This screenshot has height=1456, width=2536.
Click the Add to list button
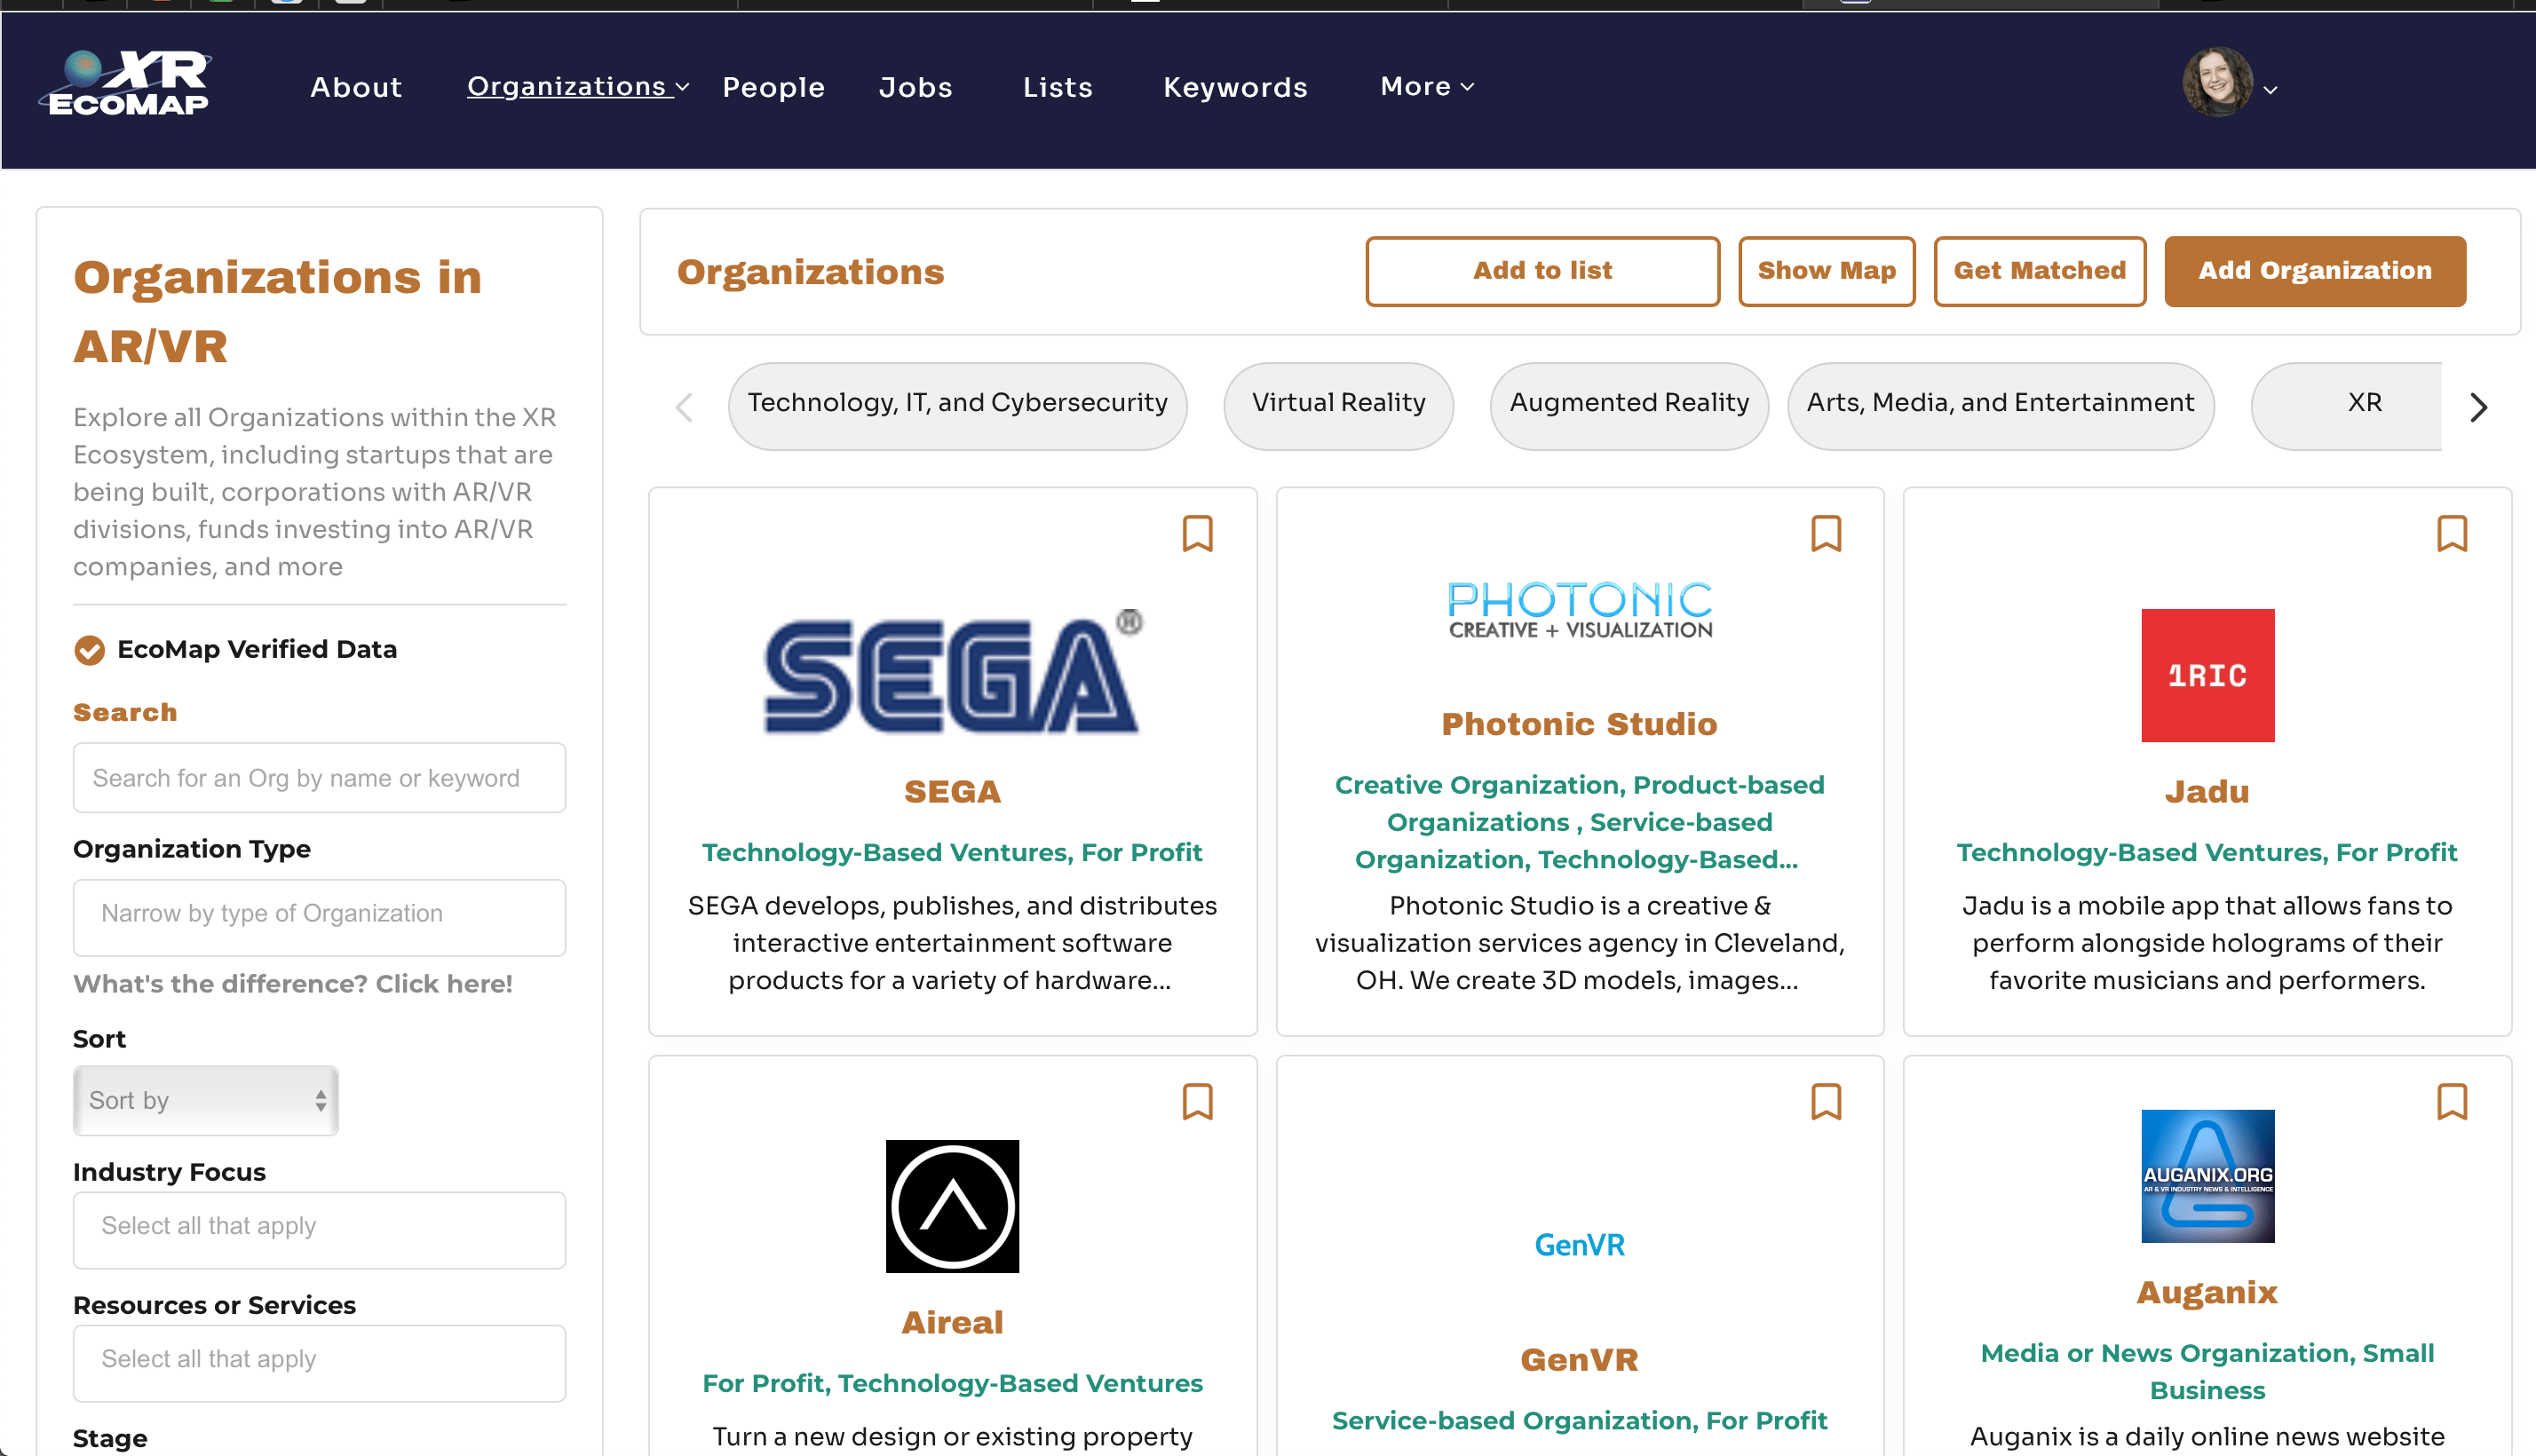point(1542,271)
